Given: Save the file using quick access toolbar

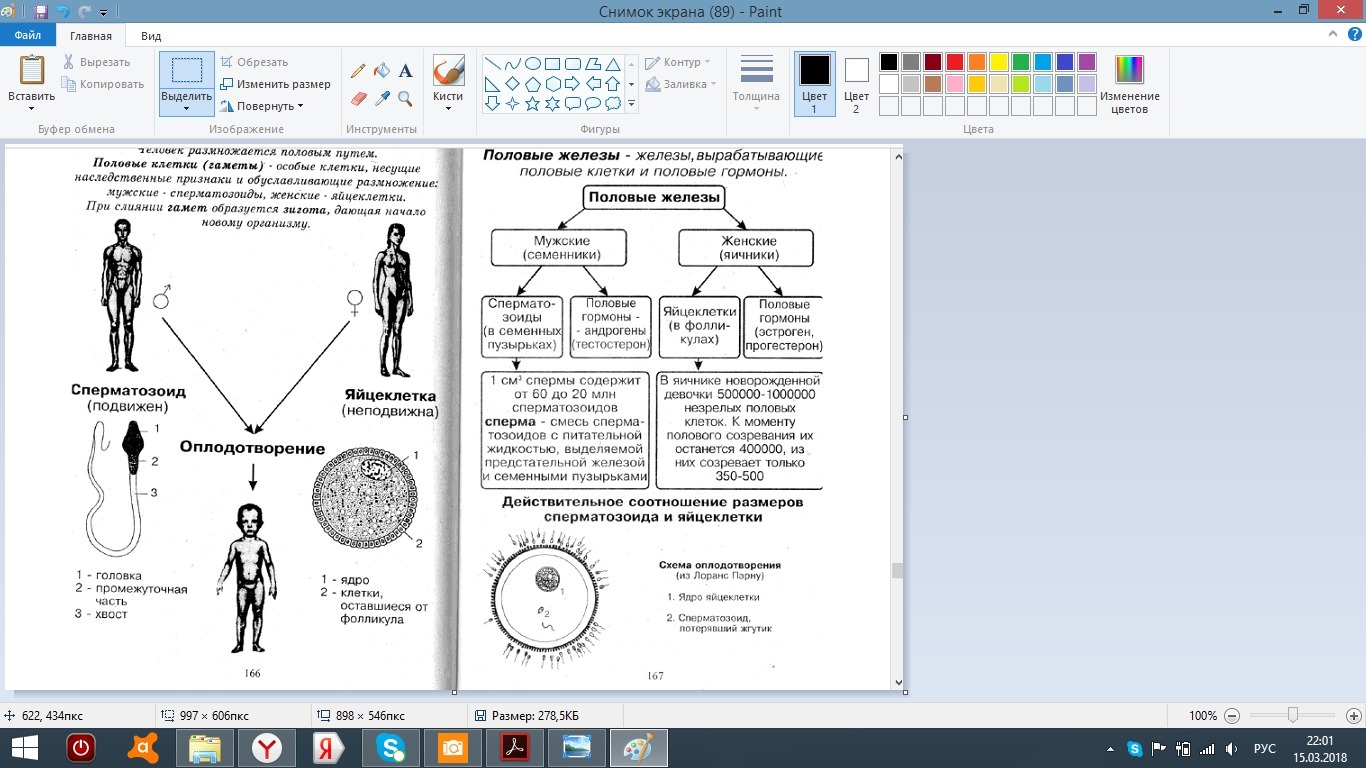Looking at the screenshot, I should 41,12.
